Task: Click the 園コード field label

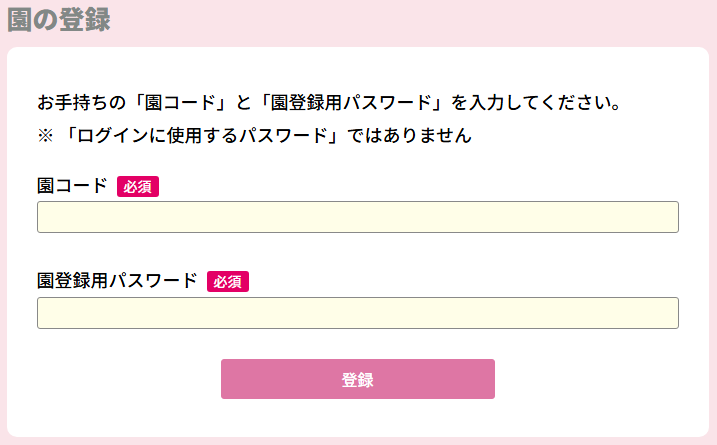Action: (x=72, y=186)
